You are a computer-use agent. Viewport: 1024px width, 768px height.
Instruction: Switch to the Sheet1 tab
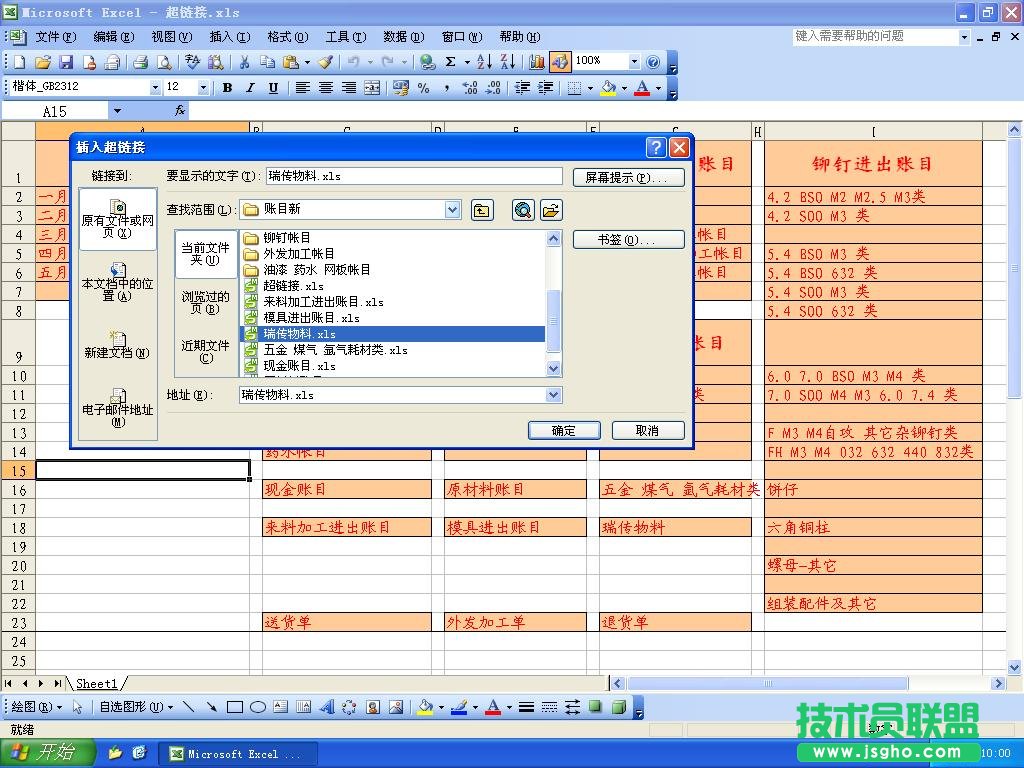tap(97, 684)
